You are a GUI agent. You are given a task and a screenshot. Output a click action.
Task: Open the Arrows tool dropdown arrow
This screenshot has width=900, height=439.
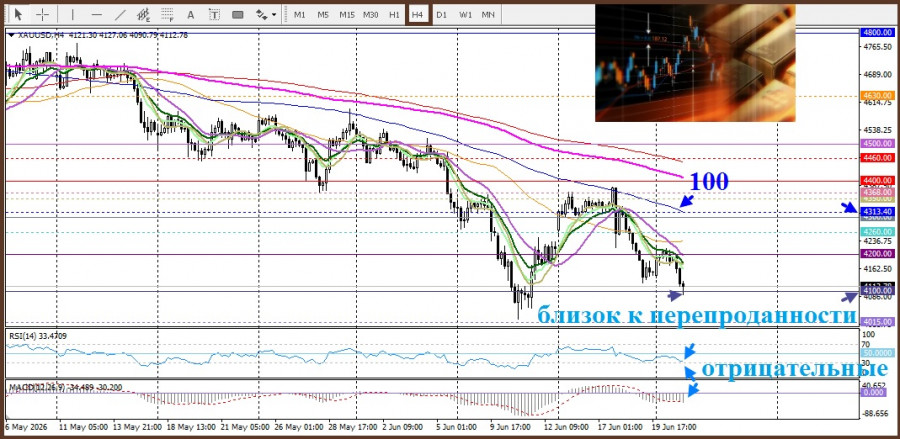tap(274, 15)
